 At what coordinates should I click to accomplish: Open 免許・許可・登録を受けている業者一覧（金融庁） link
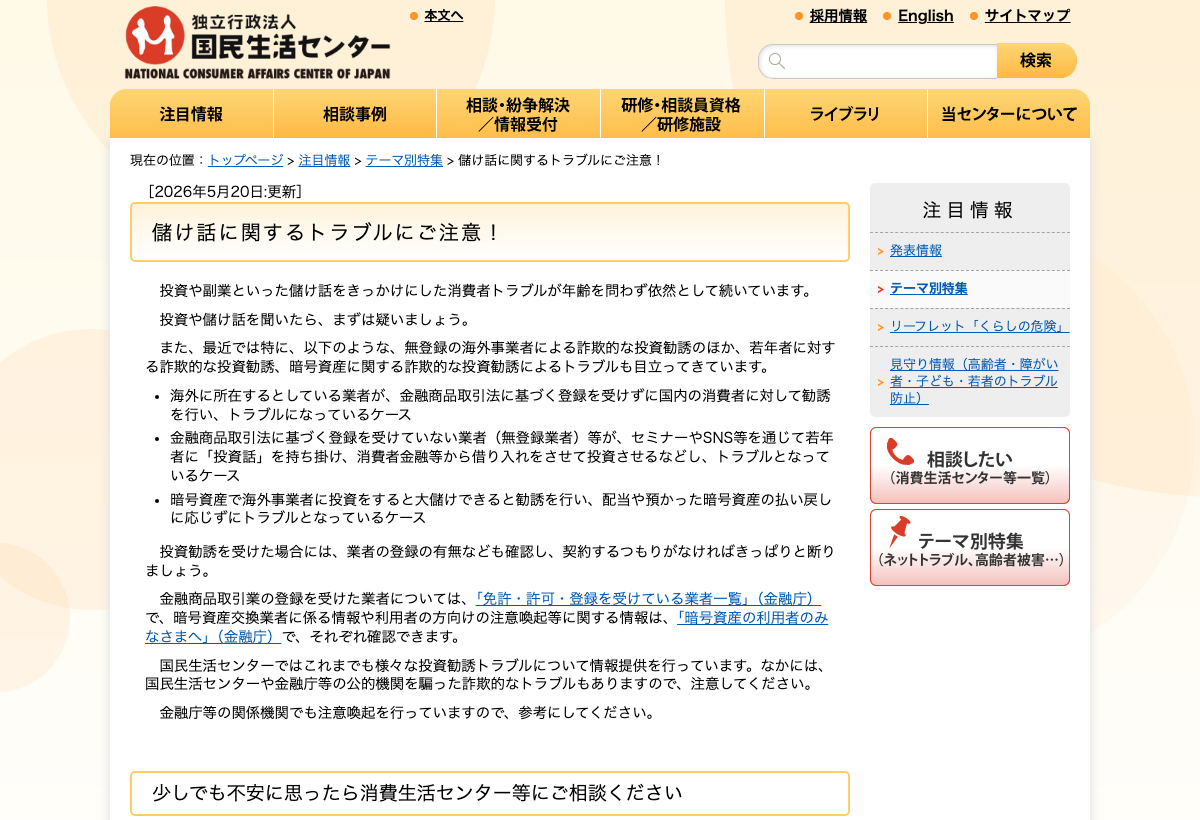646,599
